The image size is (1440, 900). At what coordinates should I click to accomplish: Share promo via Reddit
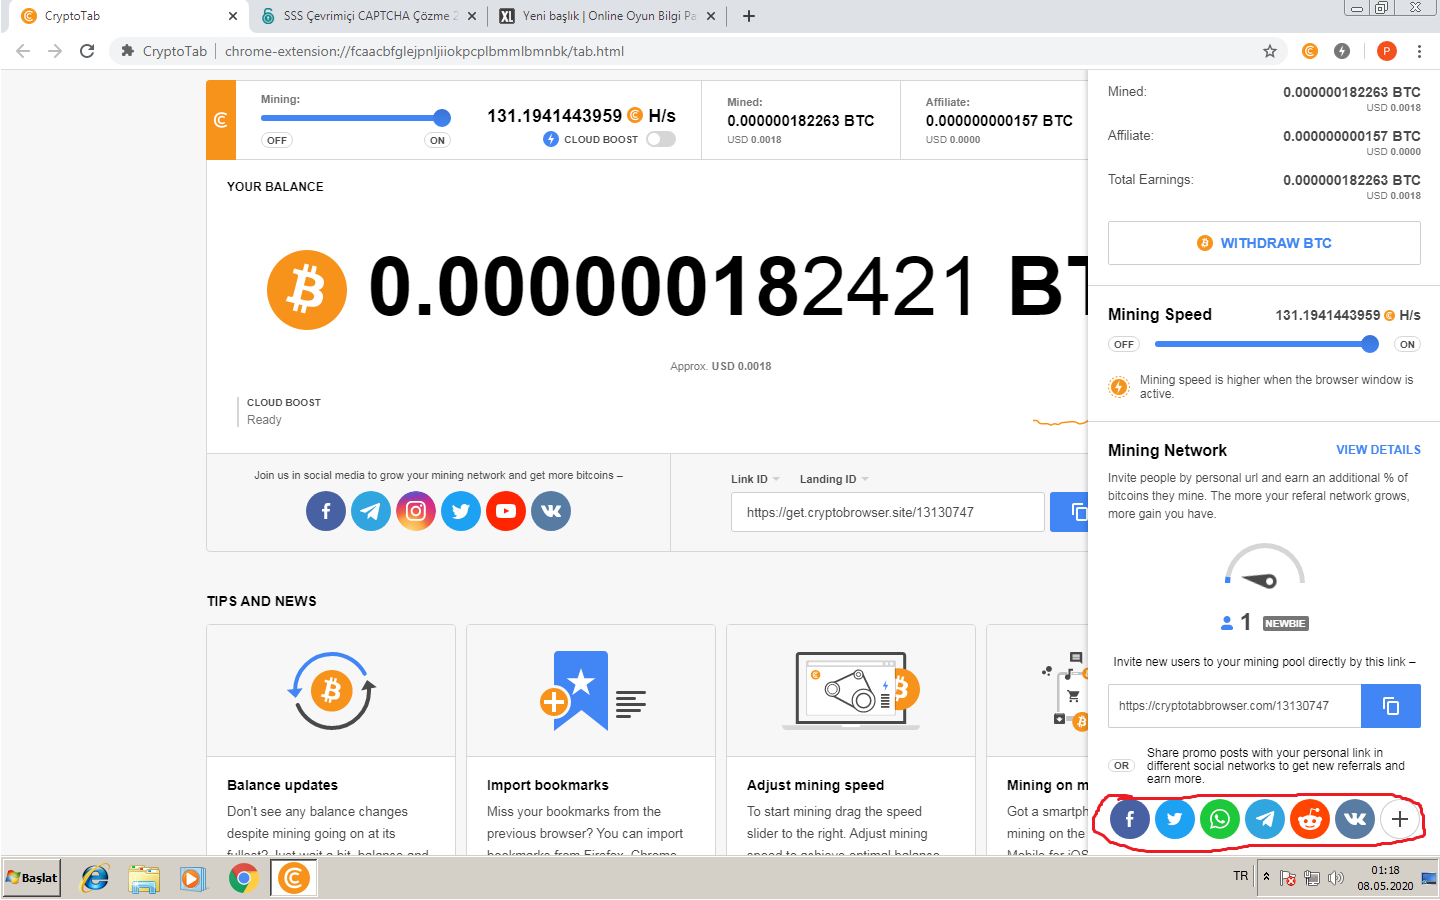pyautogui.click(x=1310, y=820)
